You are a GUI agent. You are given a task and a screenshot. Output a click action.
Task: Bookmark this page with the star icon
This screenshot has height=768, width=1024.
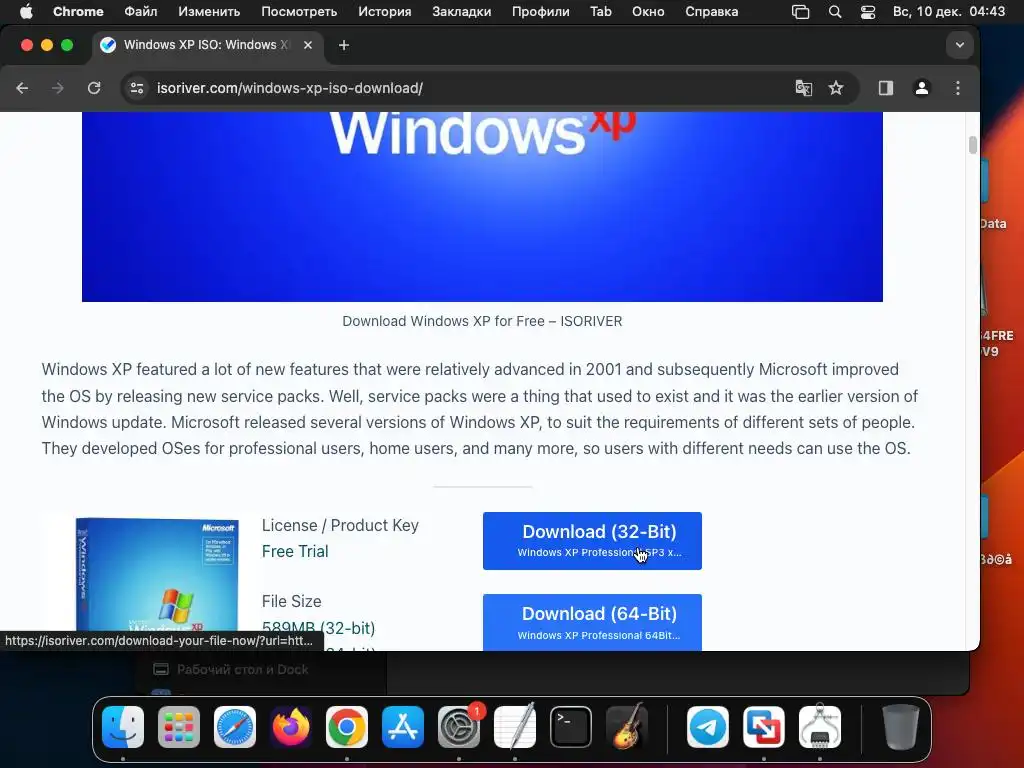coord(836,88)
